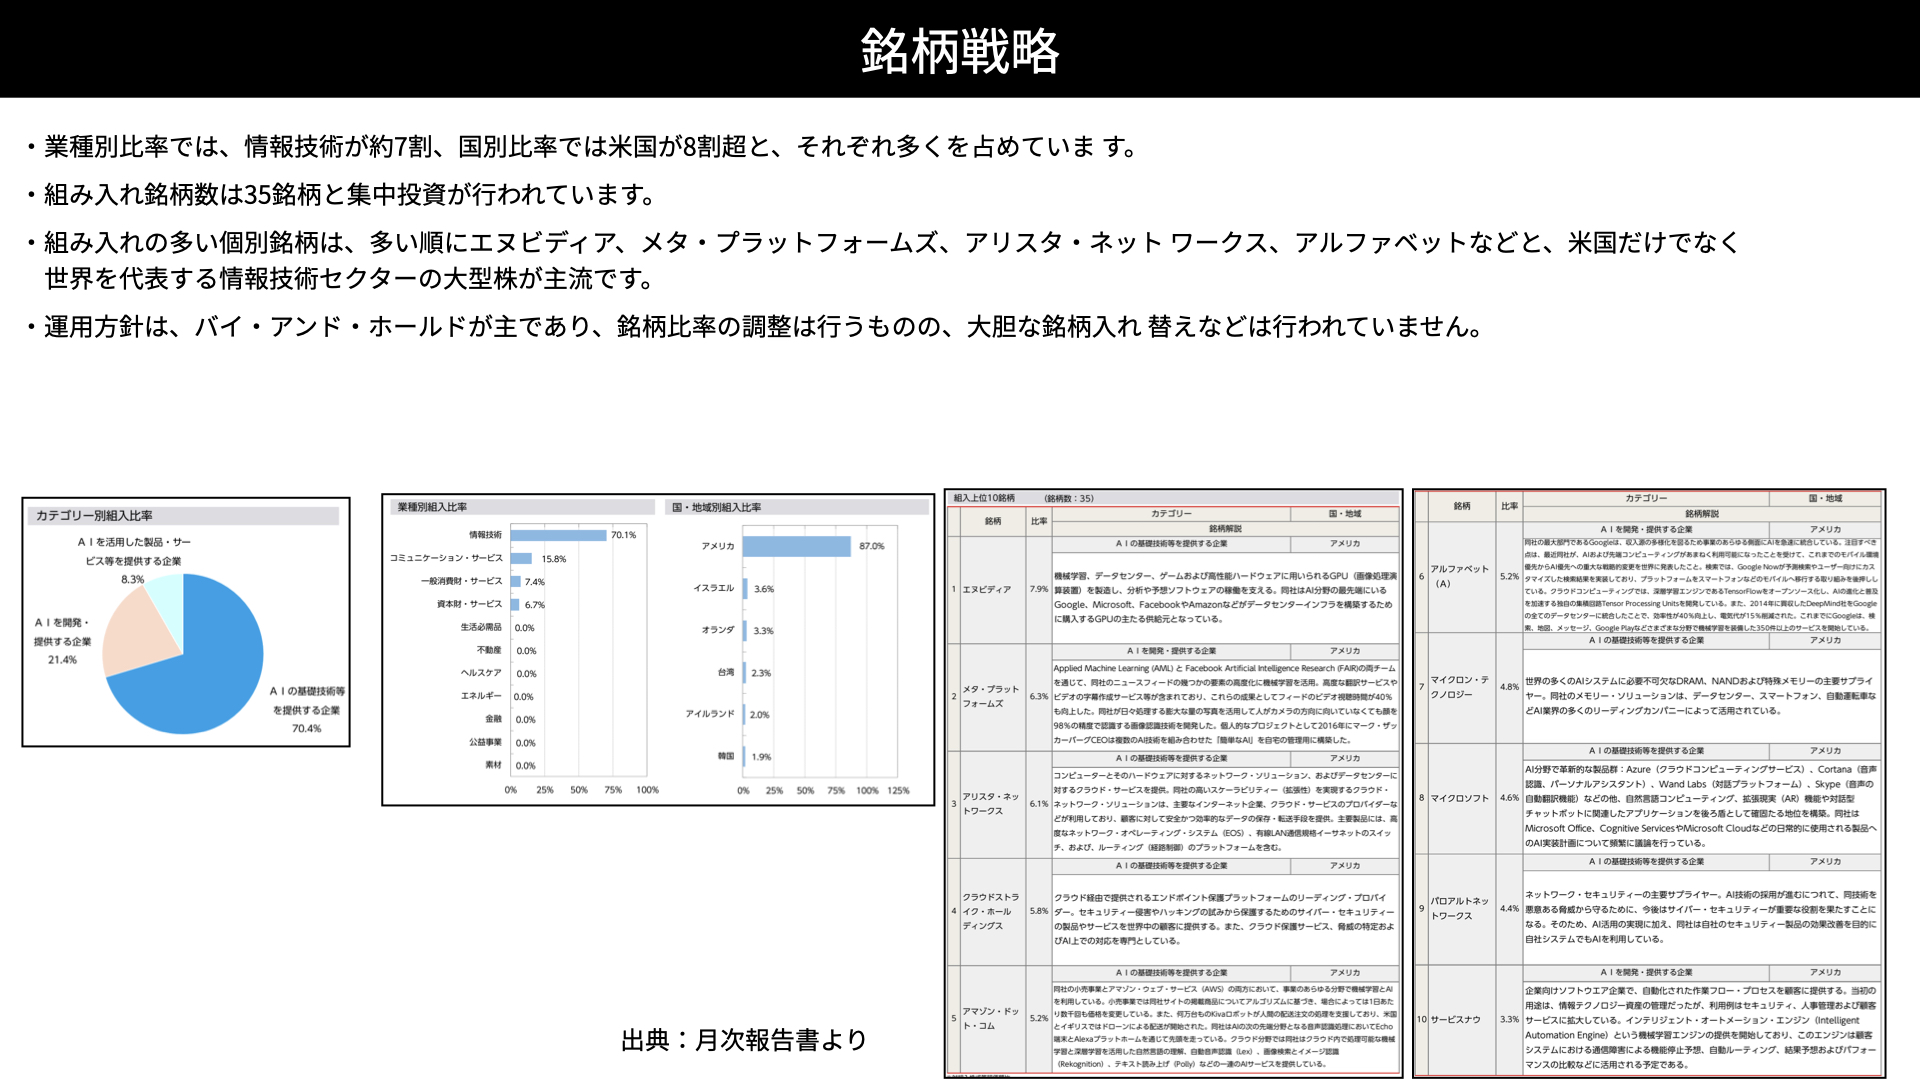Click アマゾン・ドット・コム table cell
The height and width of the screenshot is (1080, 1920).
point(991,1019)
